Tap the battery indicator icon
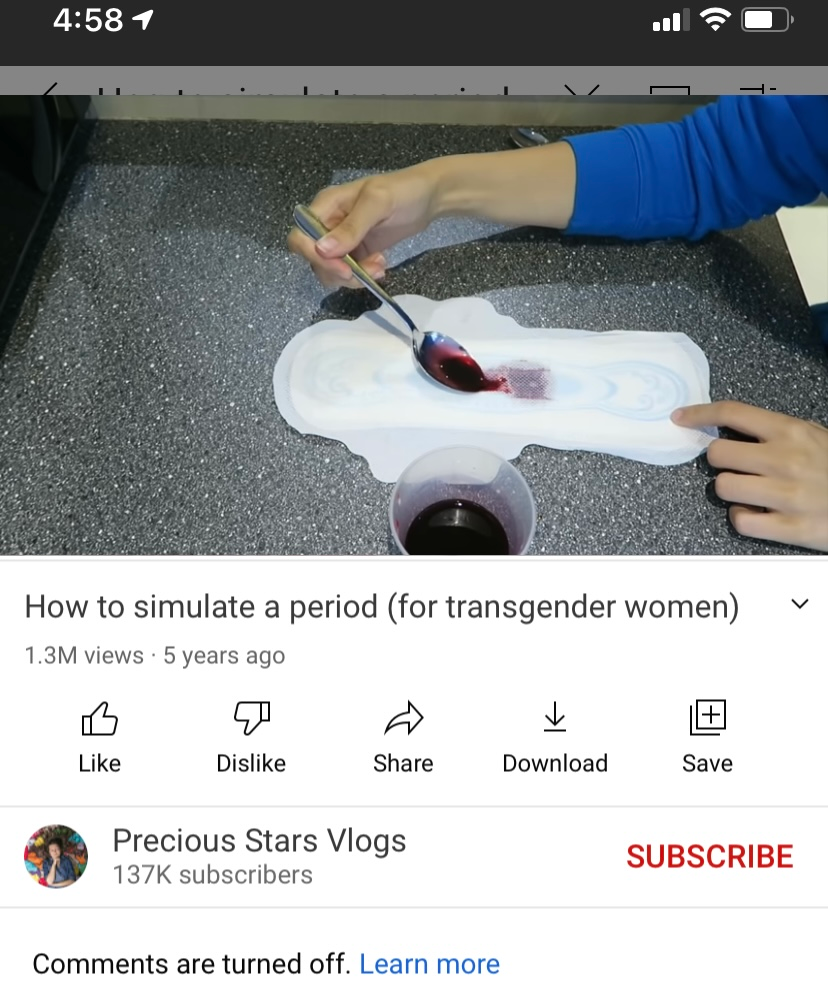Screen dimensions: 828x1002 pyautogui.click(x=767, y=20)
